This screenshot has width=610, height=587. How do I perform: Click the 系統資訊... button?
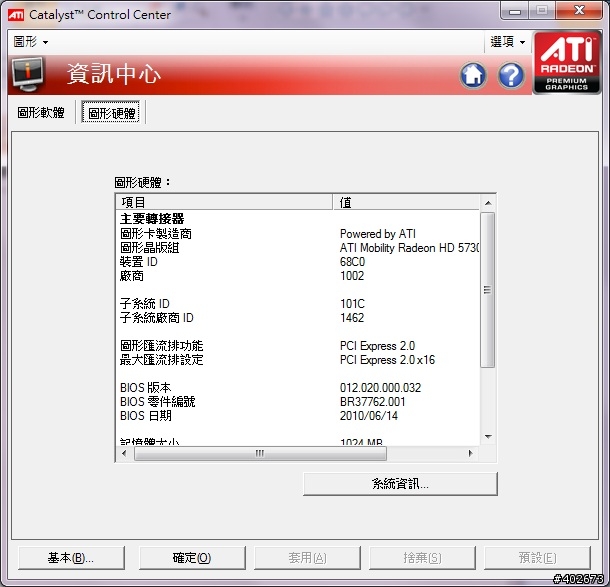[x=400, y=484]
